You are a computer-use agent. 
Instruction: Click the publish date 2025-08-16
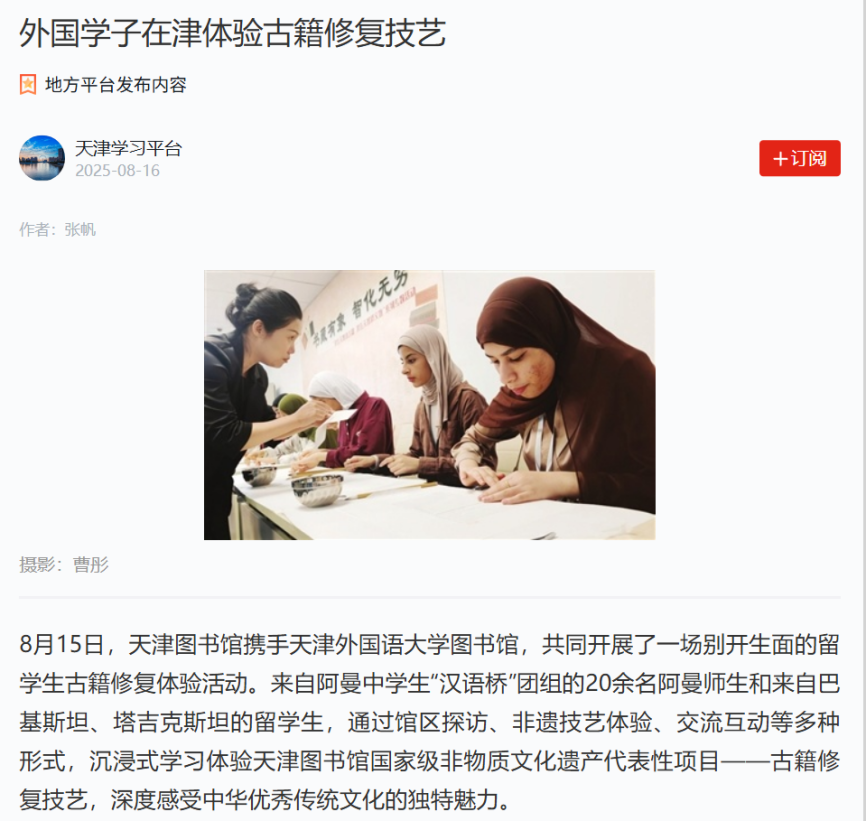click(x=117, y=171)
